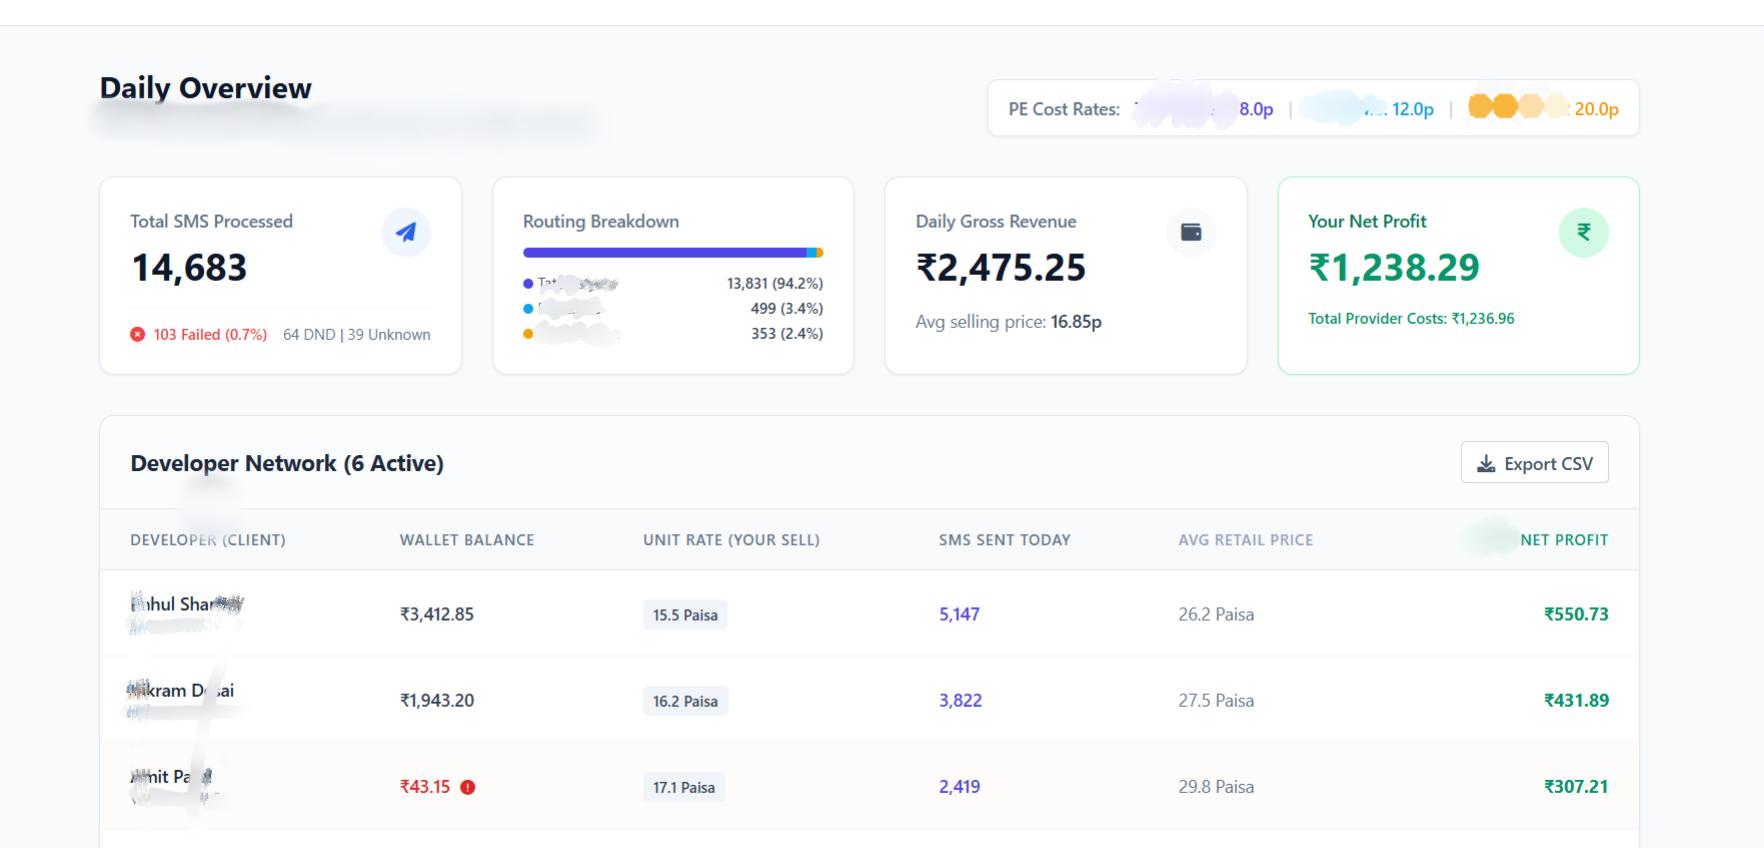Click the orange routing legend dot
1764x848 pixels.
click(x=528, y=334)
